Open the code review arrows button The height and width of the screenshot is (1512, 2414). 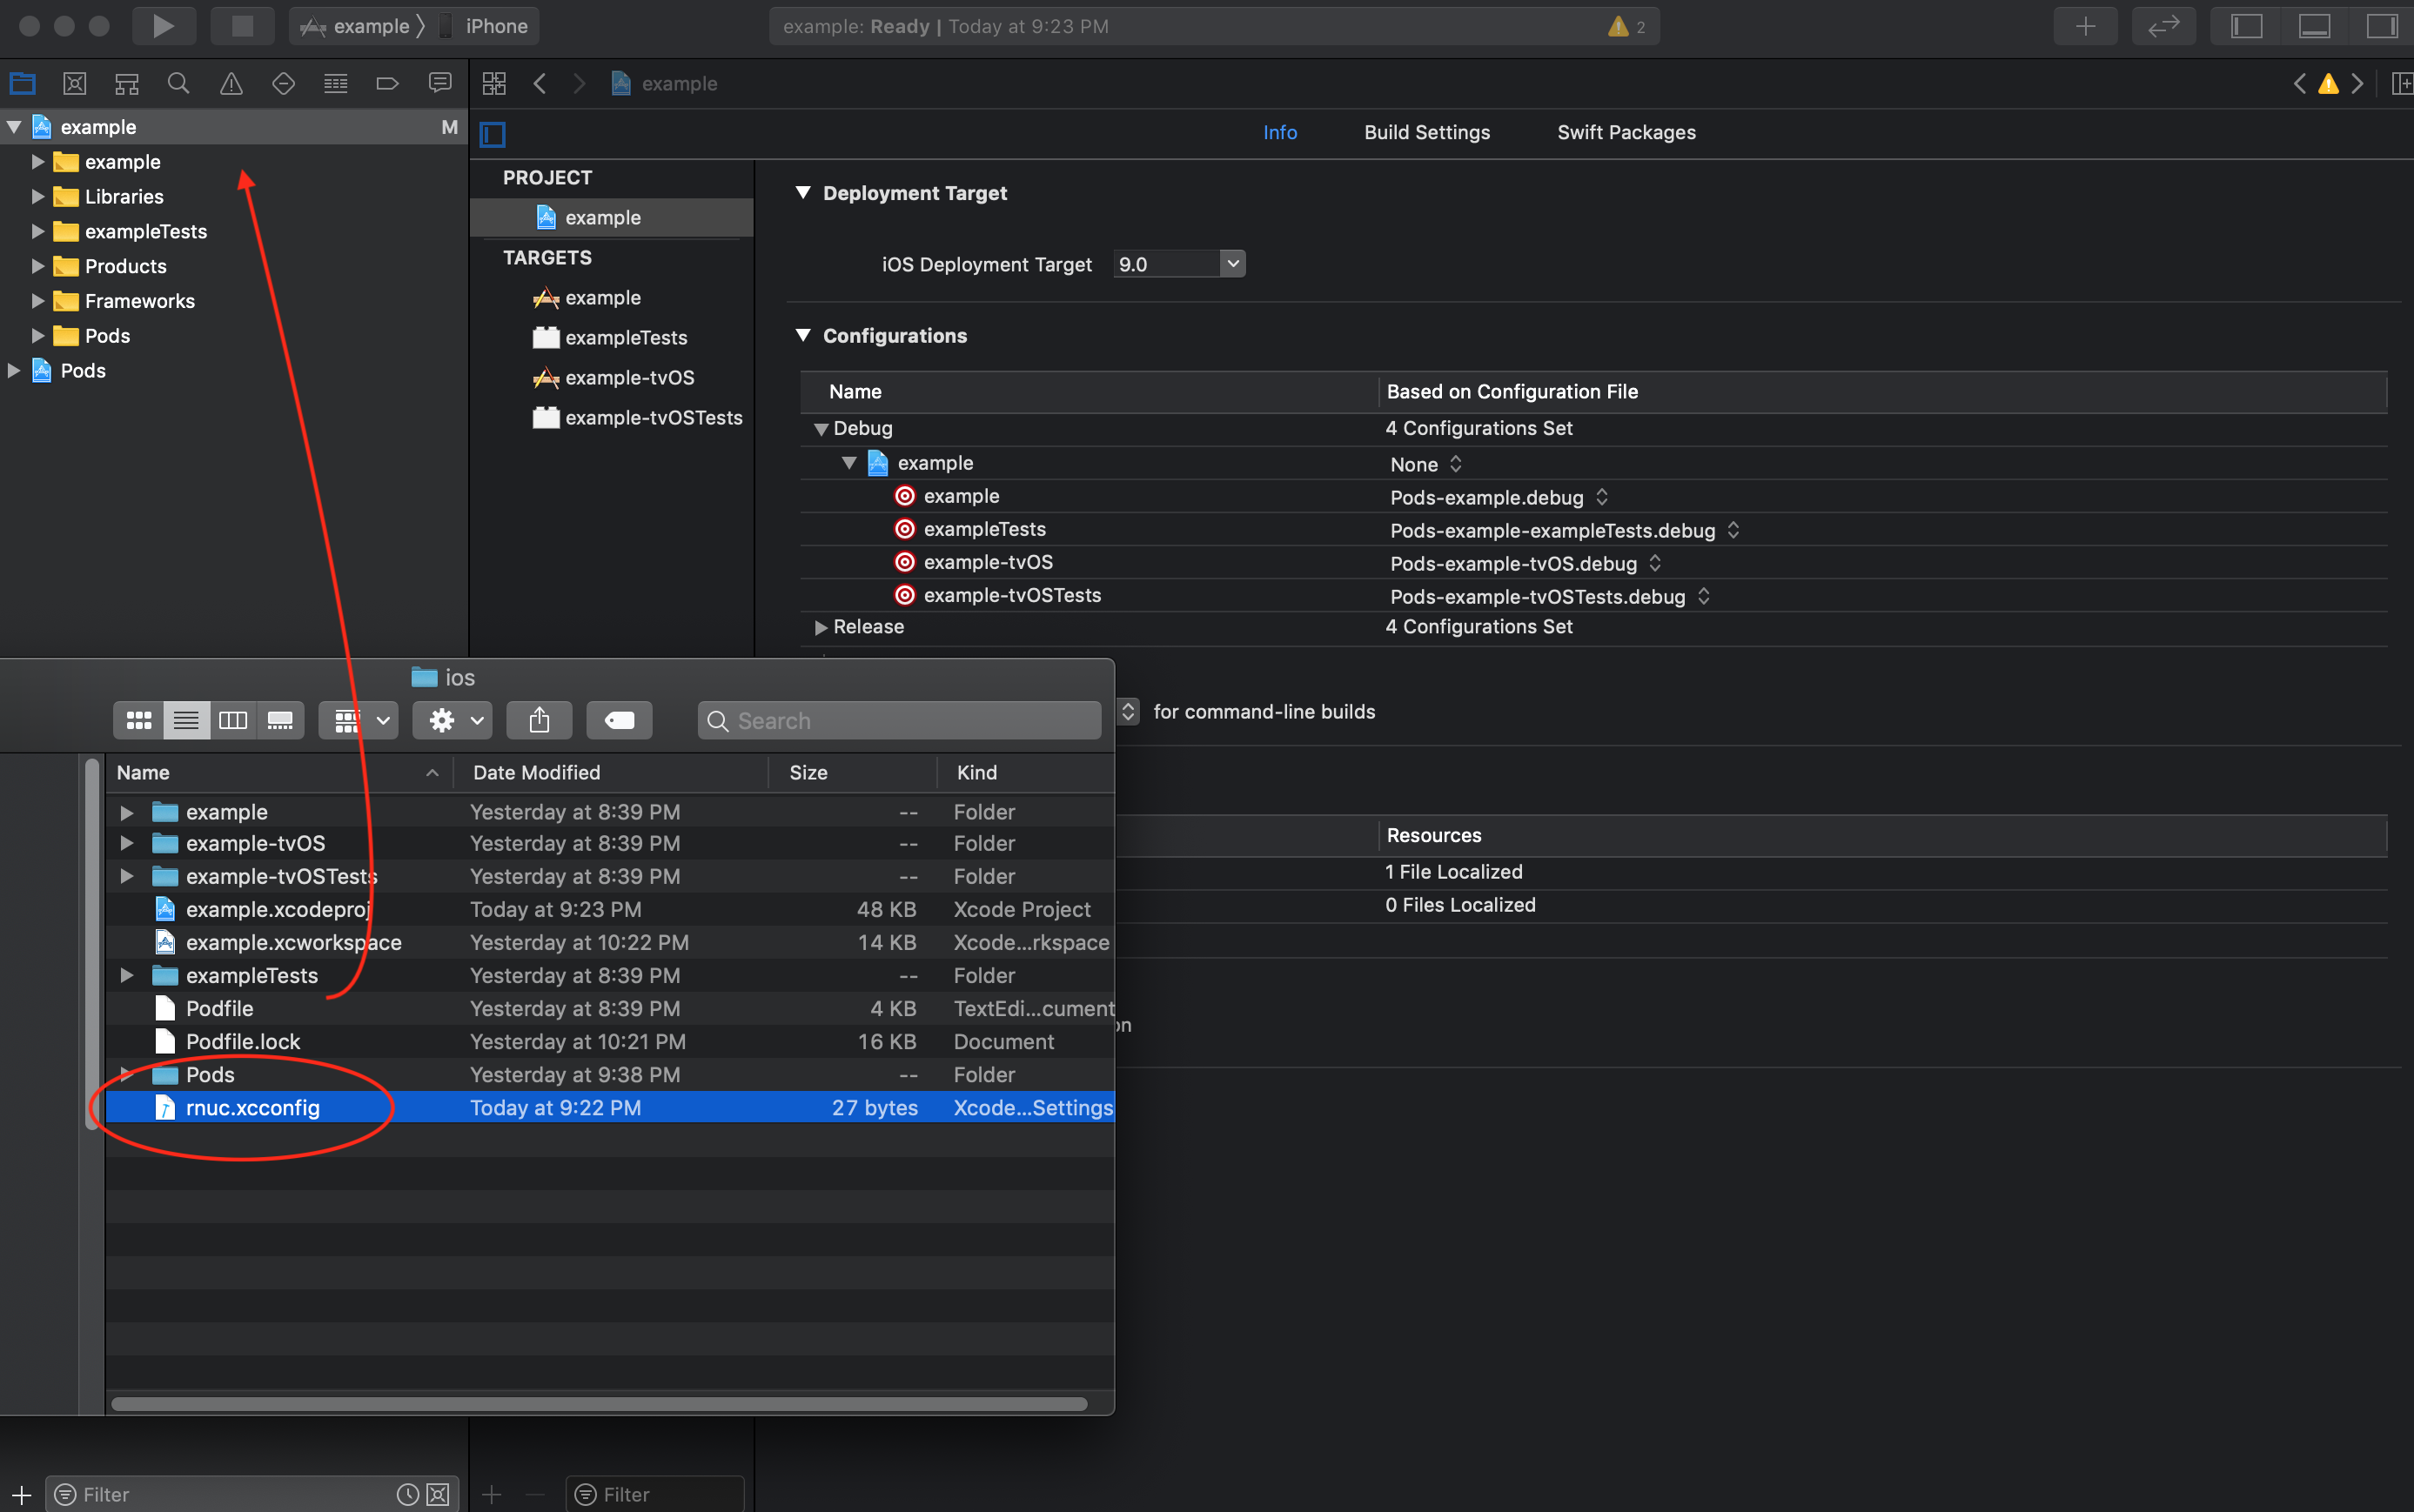tap(2163, 26)
